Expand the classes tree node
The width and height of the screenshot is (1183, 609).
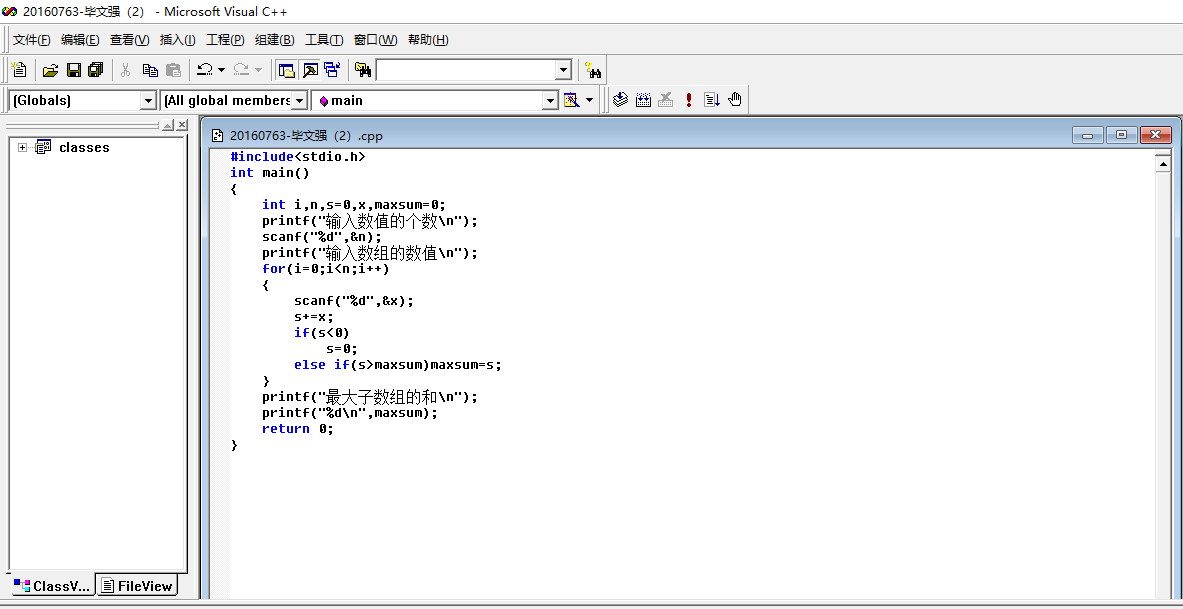23,147
